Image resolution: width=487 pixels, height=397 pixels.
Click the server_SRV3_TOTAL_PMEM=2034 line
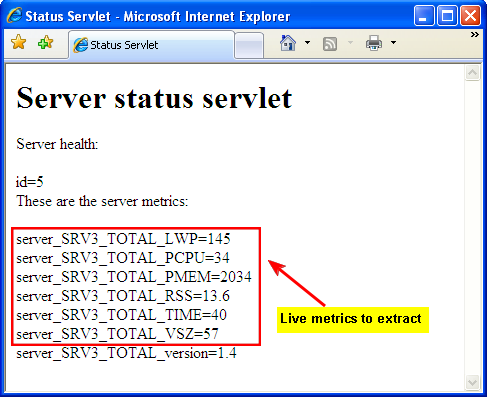point(134,277)
